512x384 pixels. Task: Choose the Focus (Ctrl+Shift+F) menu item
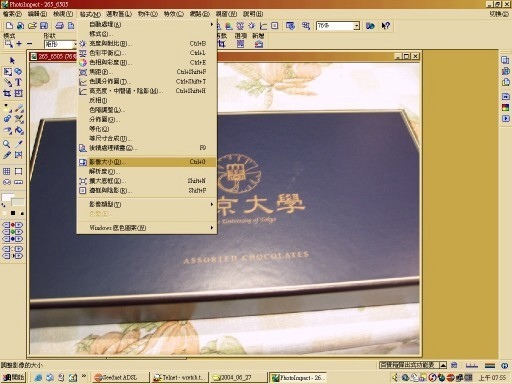[x=147, y=72]
